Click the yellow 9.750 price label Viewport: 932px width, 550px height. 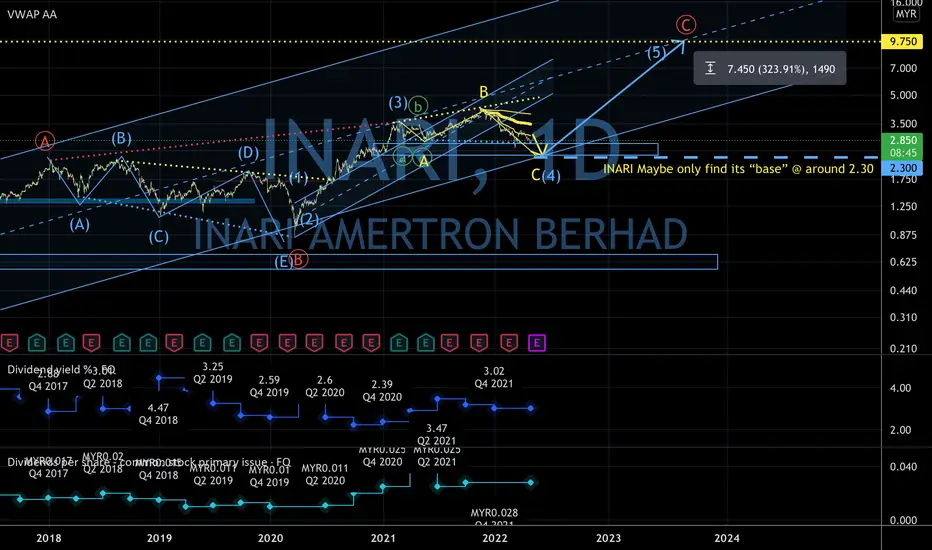pyautogui.click(x=902, y=41)
